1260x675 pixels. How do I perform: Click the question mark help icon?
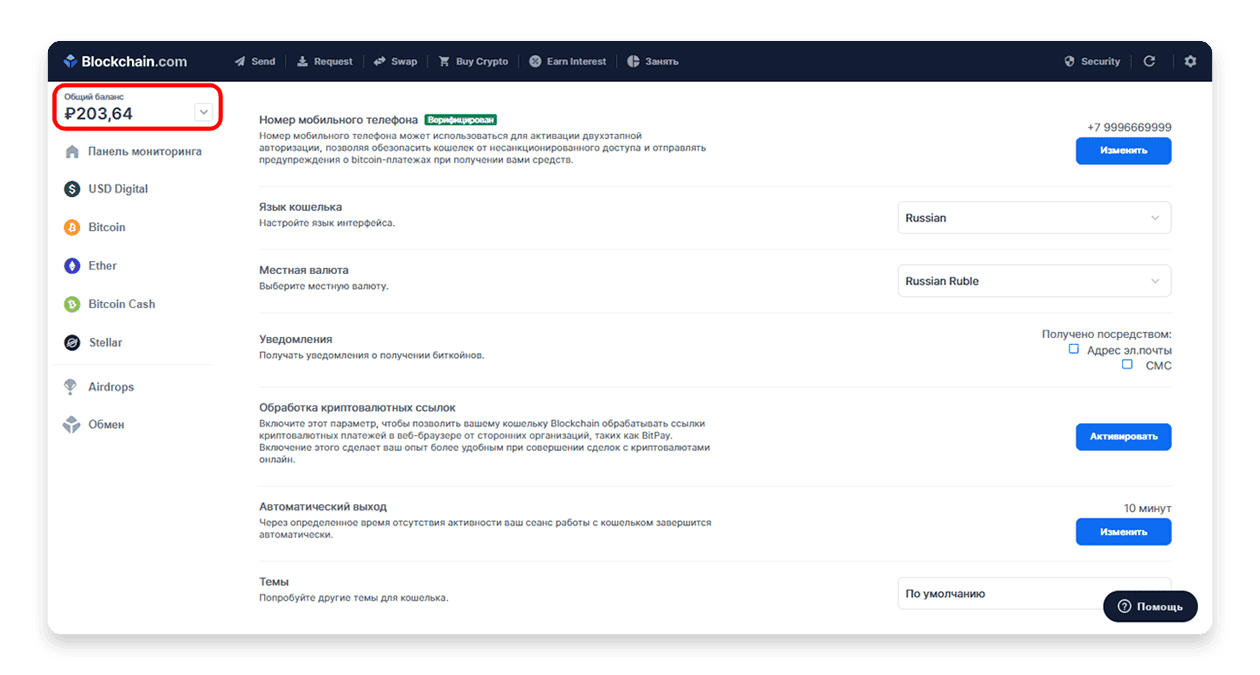(x=1124, y=606)
